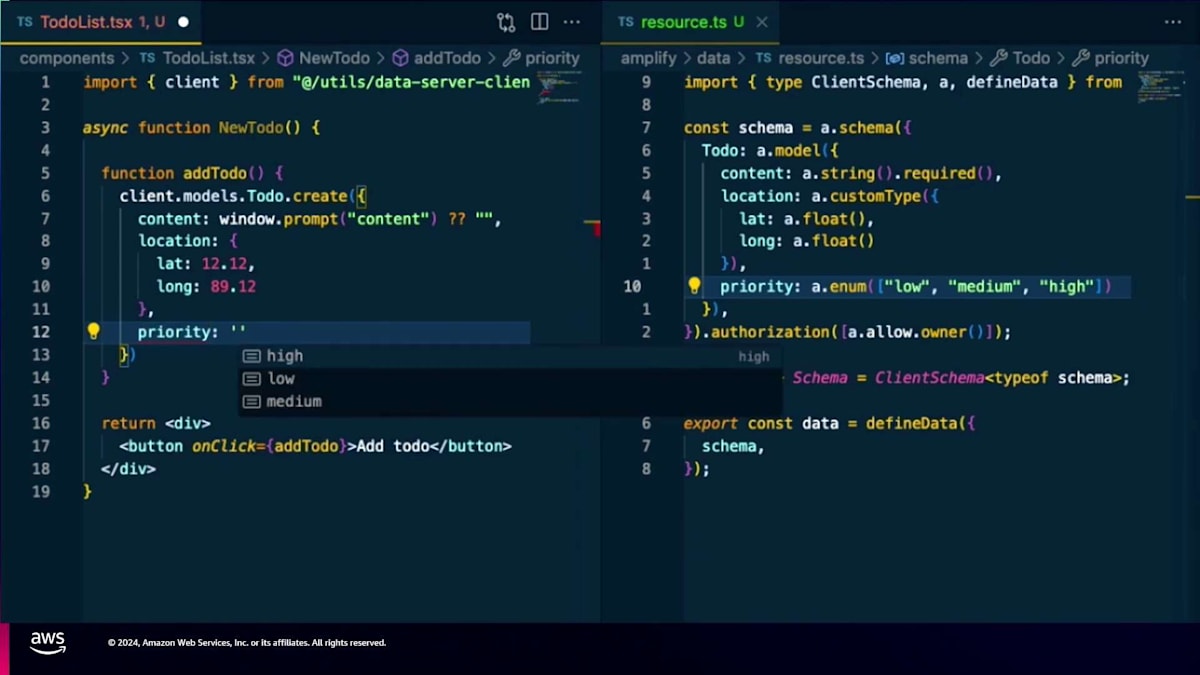Close the resource.ts tab

(762, 22)
